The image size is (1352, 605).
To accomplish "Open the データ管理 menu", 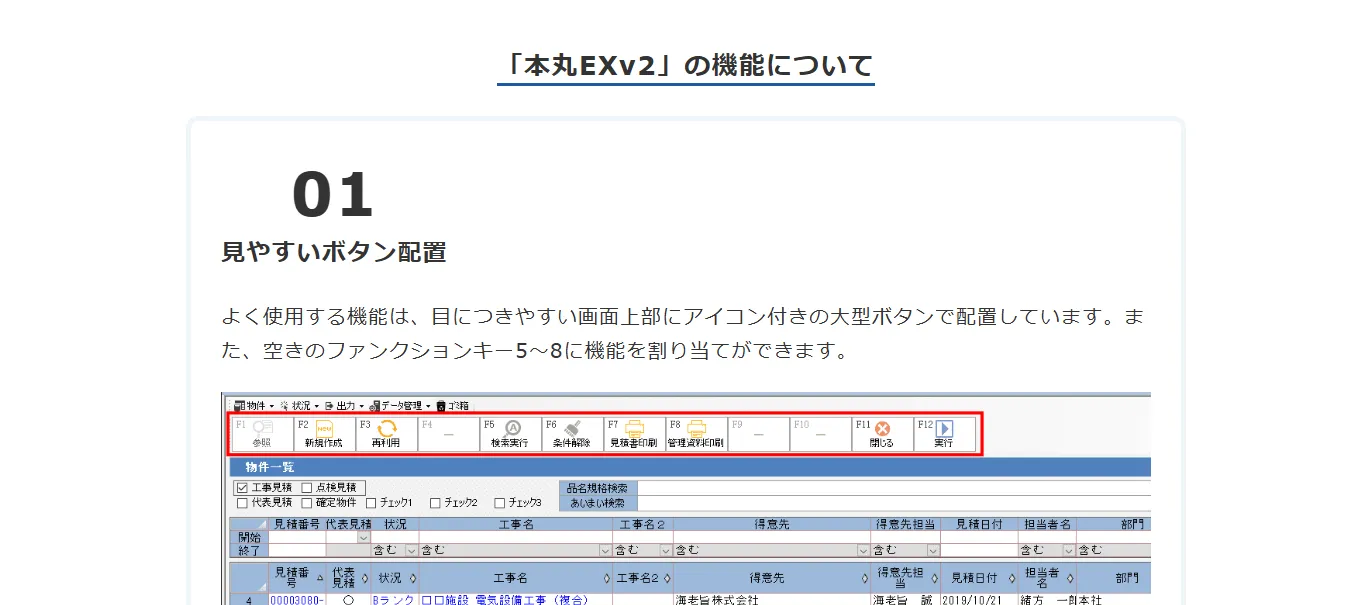I will [x=400, y=405].
